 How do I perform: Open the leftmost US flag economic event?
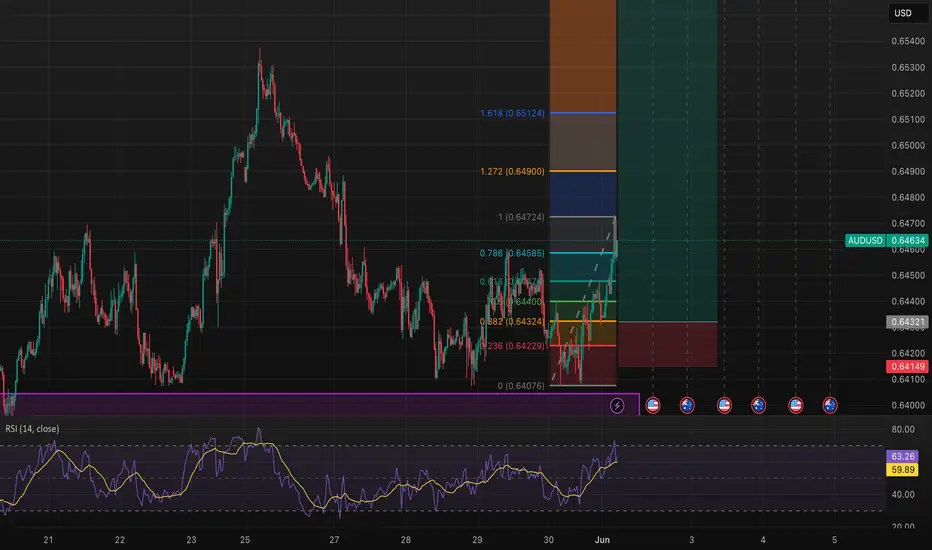tap(653, 406)
